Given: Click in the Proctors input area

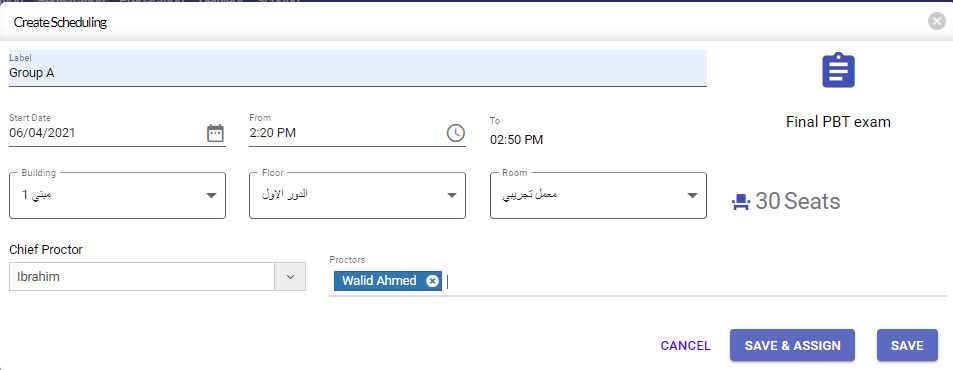Looking at the screenshot, I should [693, 281].
